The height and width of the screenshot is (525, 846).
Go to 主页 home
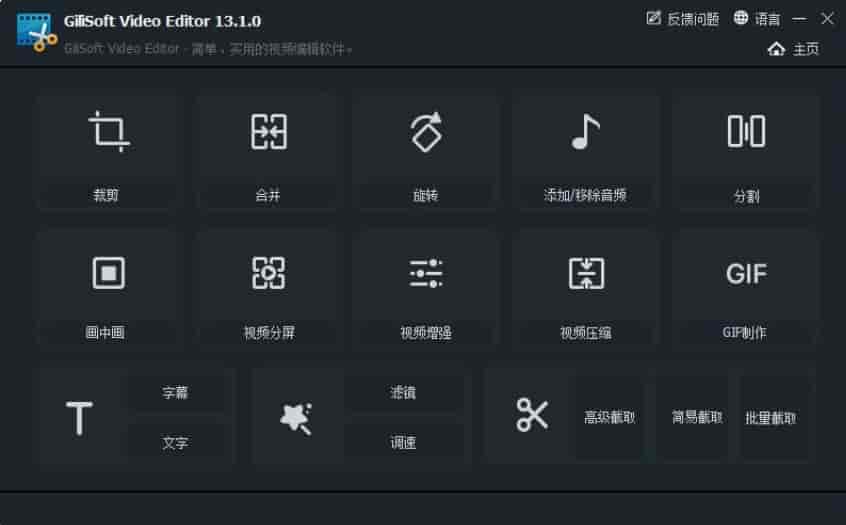click(793, 49)
